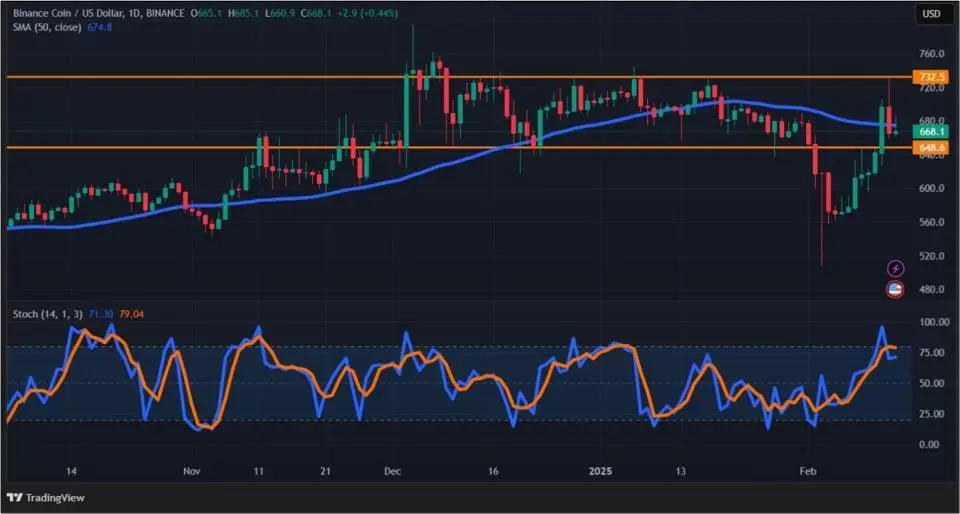Click the US flag economic event icon
The width and height of the screenshot is (960, 514).
click(x=895, y=289)
